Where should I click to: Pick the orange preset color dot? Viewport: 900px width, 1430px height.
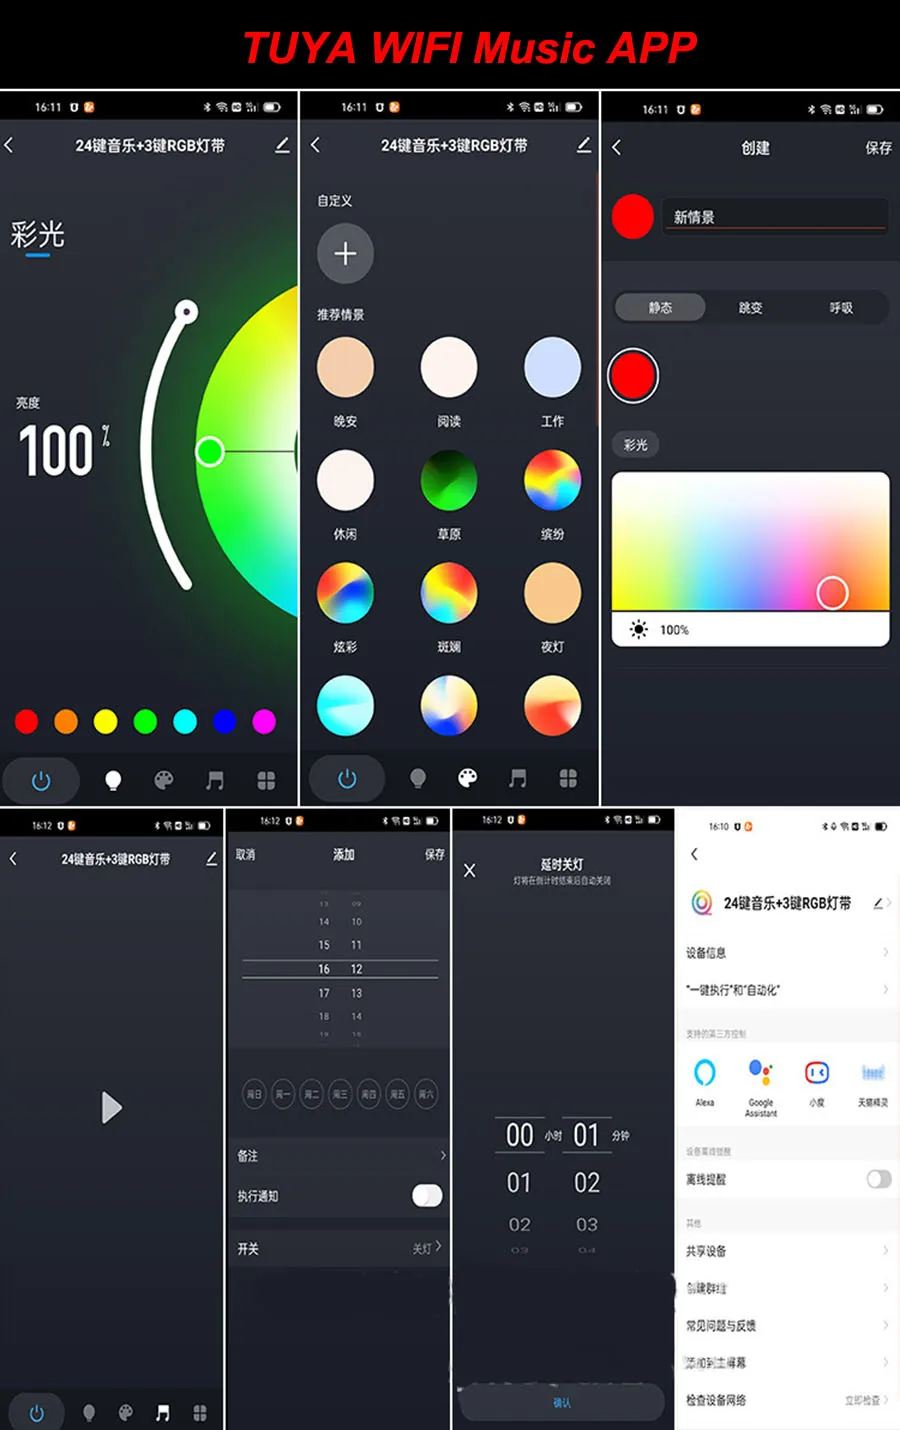click(x=66, y=721)
